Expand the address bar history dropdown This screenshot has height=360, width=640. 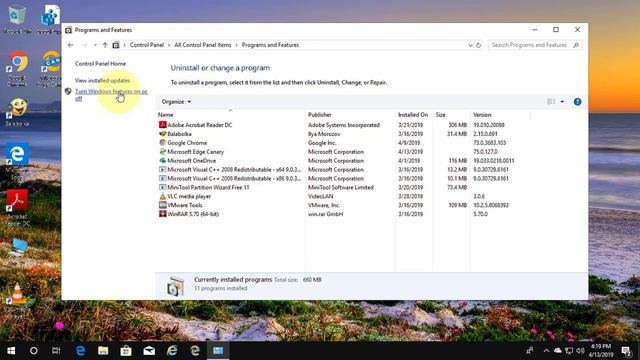pos(470,45)
